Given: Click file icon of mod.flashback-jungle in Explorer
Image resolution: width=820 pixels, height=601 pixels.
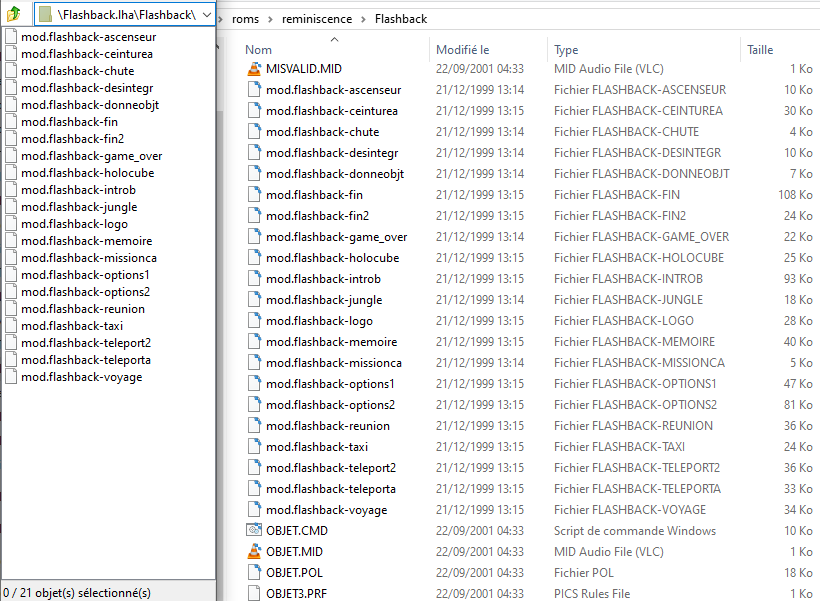Looking at the screenshot, I should tap(254, 299).
